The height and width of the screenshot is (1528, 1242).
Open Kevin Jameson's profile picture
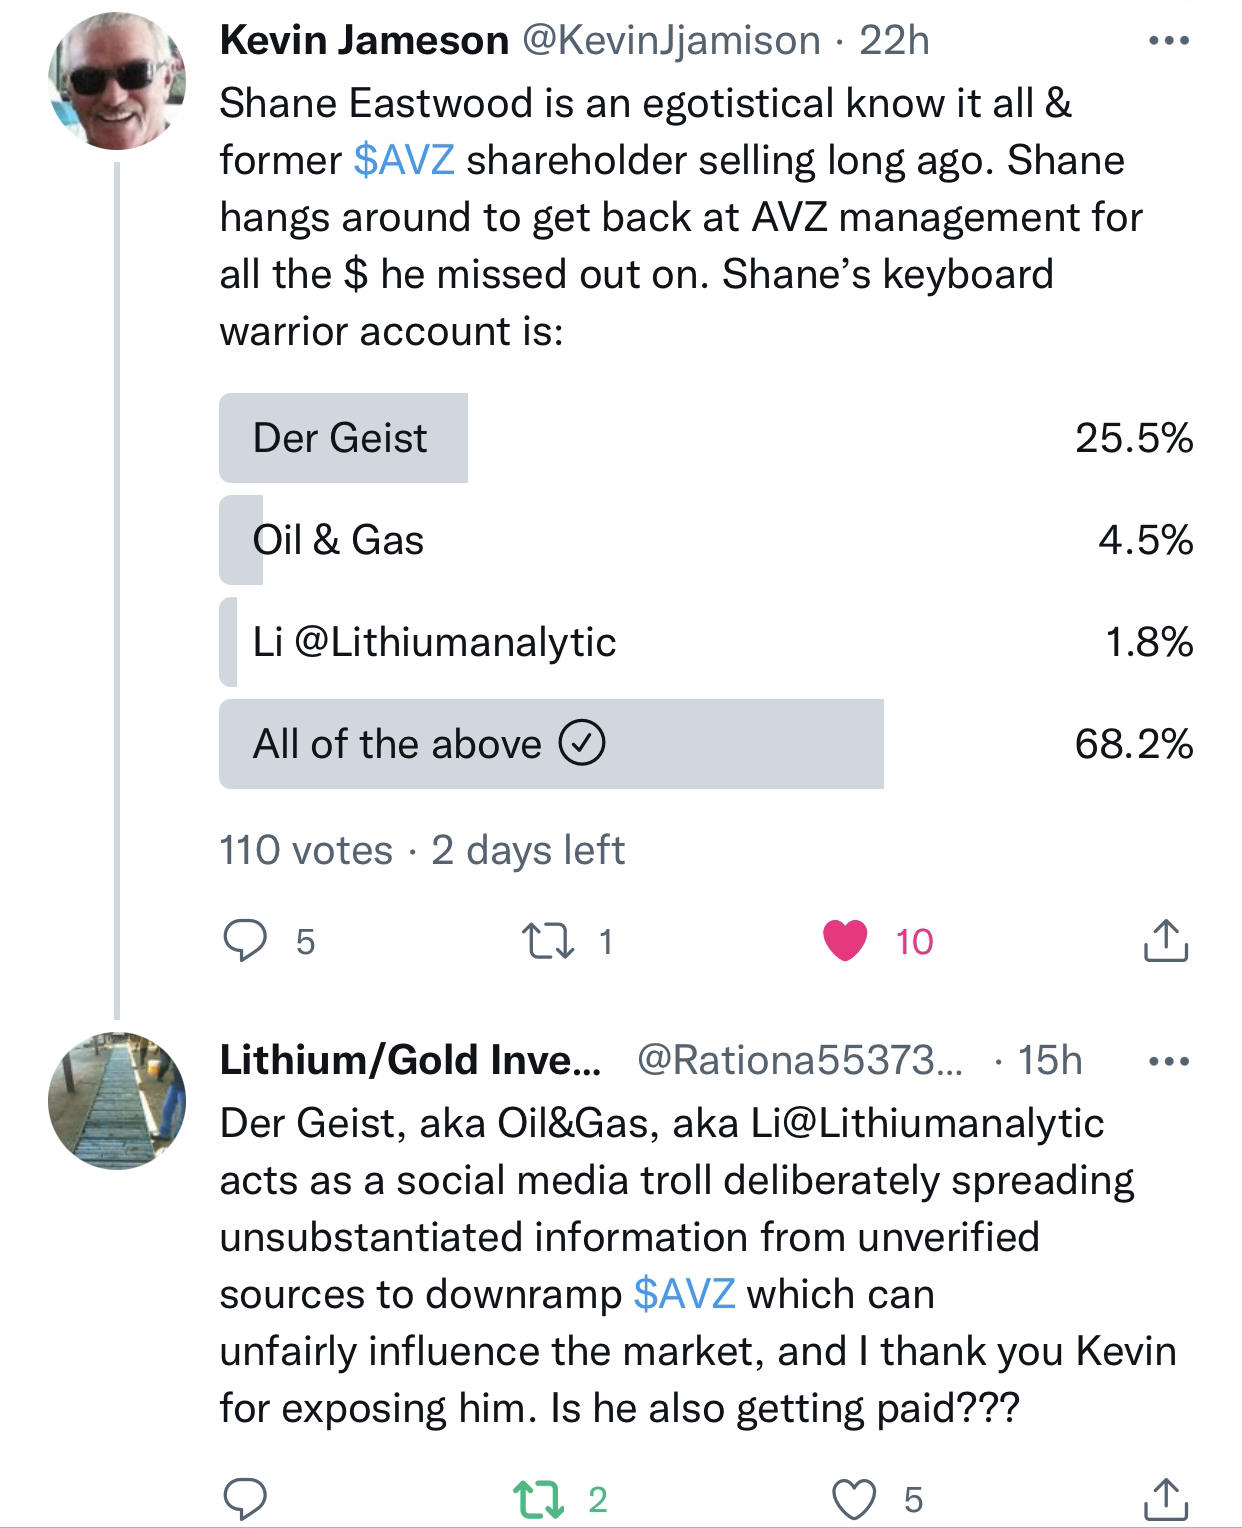pyautogui.click(x=117, y=81)
